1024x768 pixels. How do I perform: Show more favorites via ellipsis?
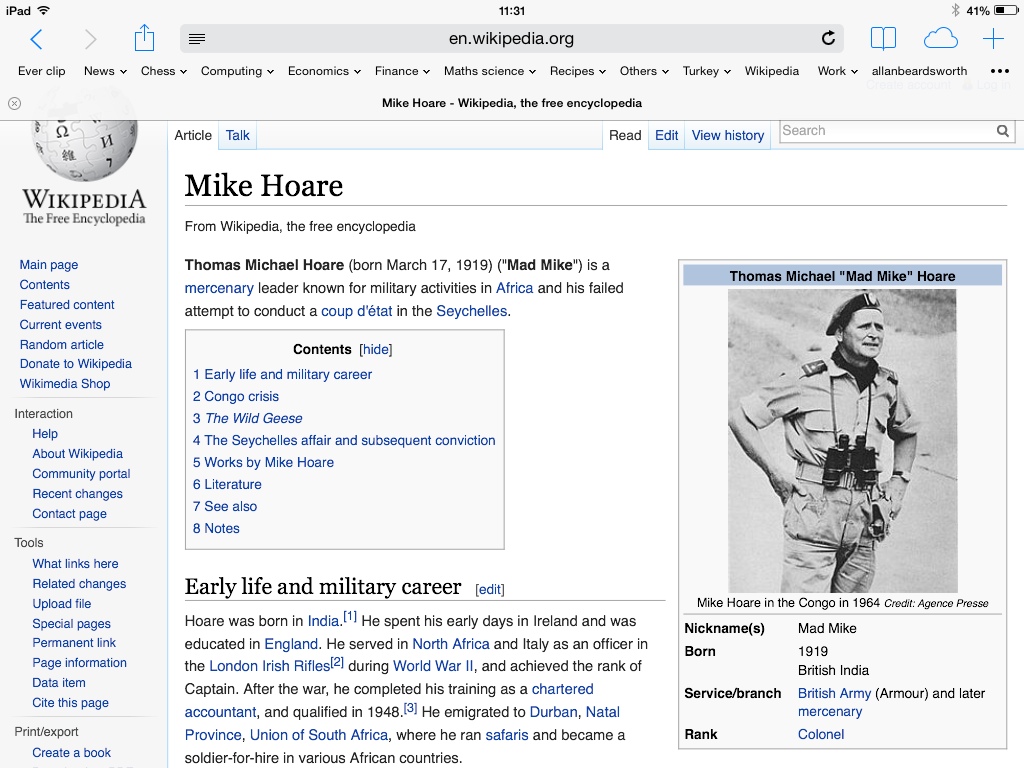(999, 71)
